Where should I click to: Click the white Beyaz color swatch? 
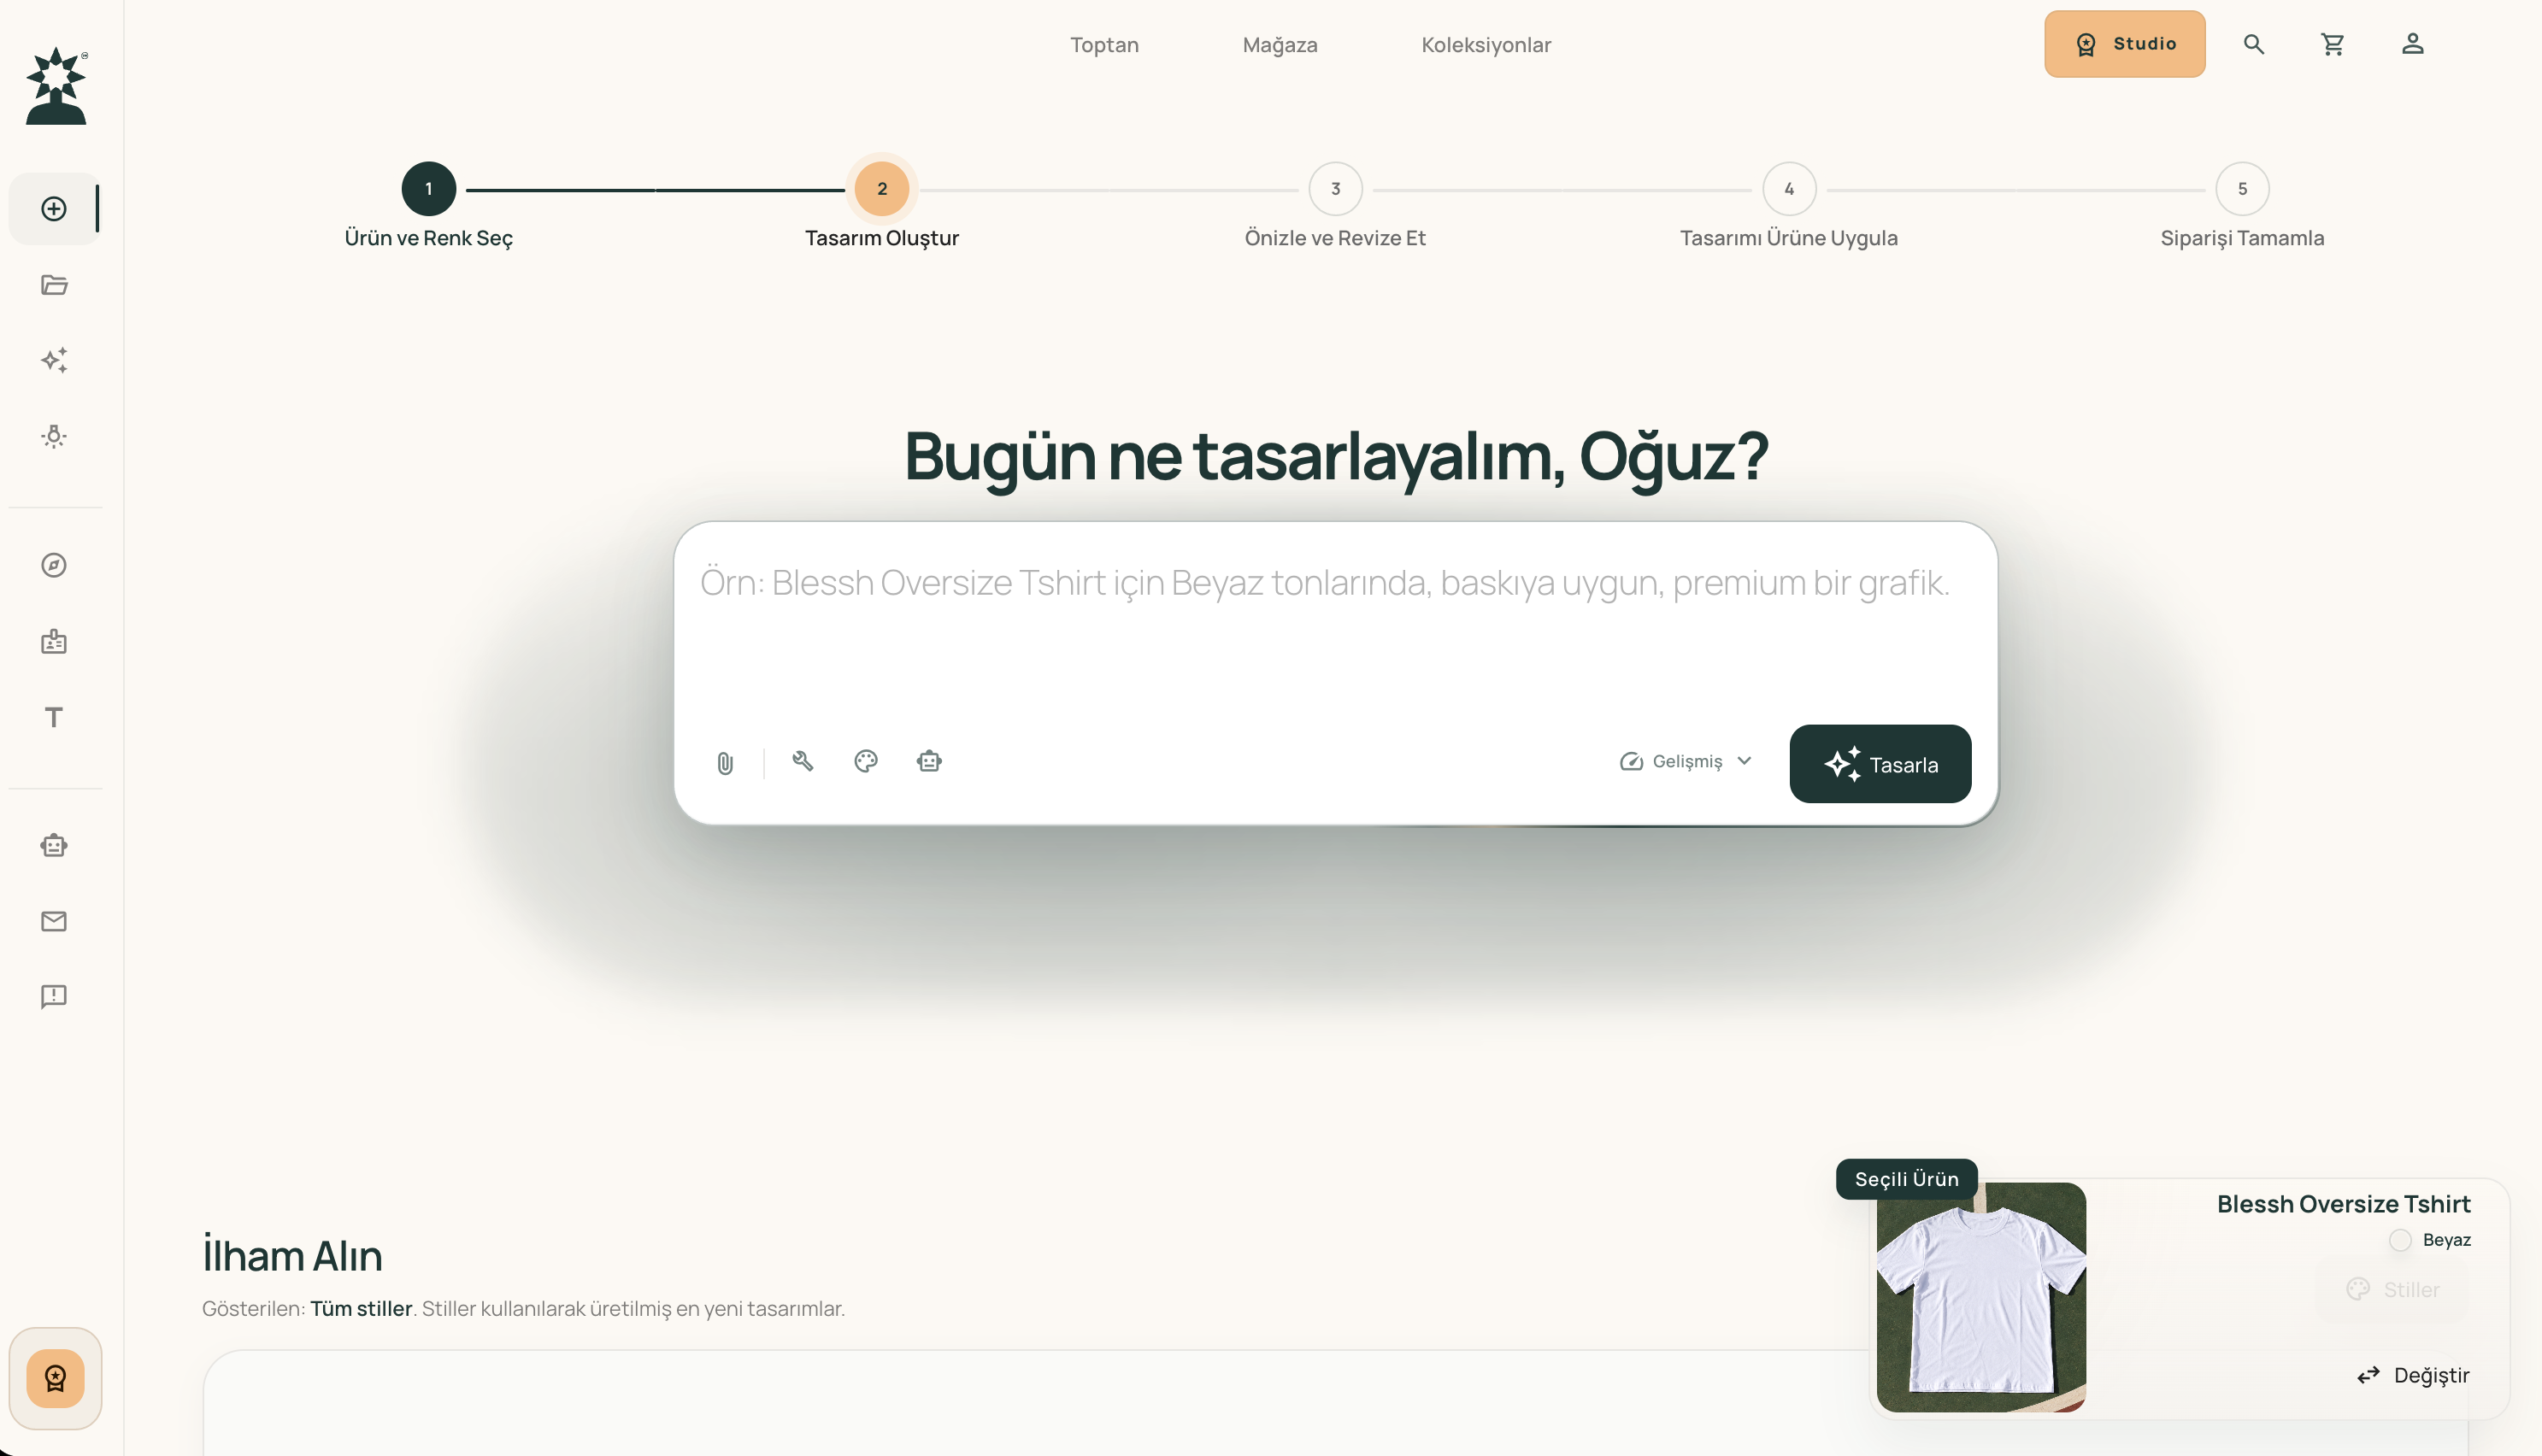2400,1240
